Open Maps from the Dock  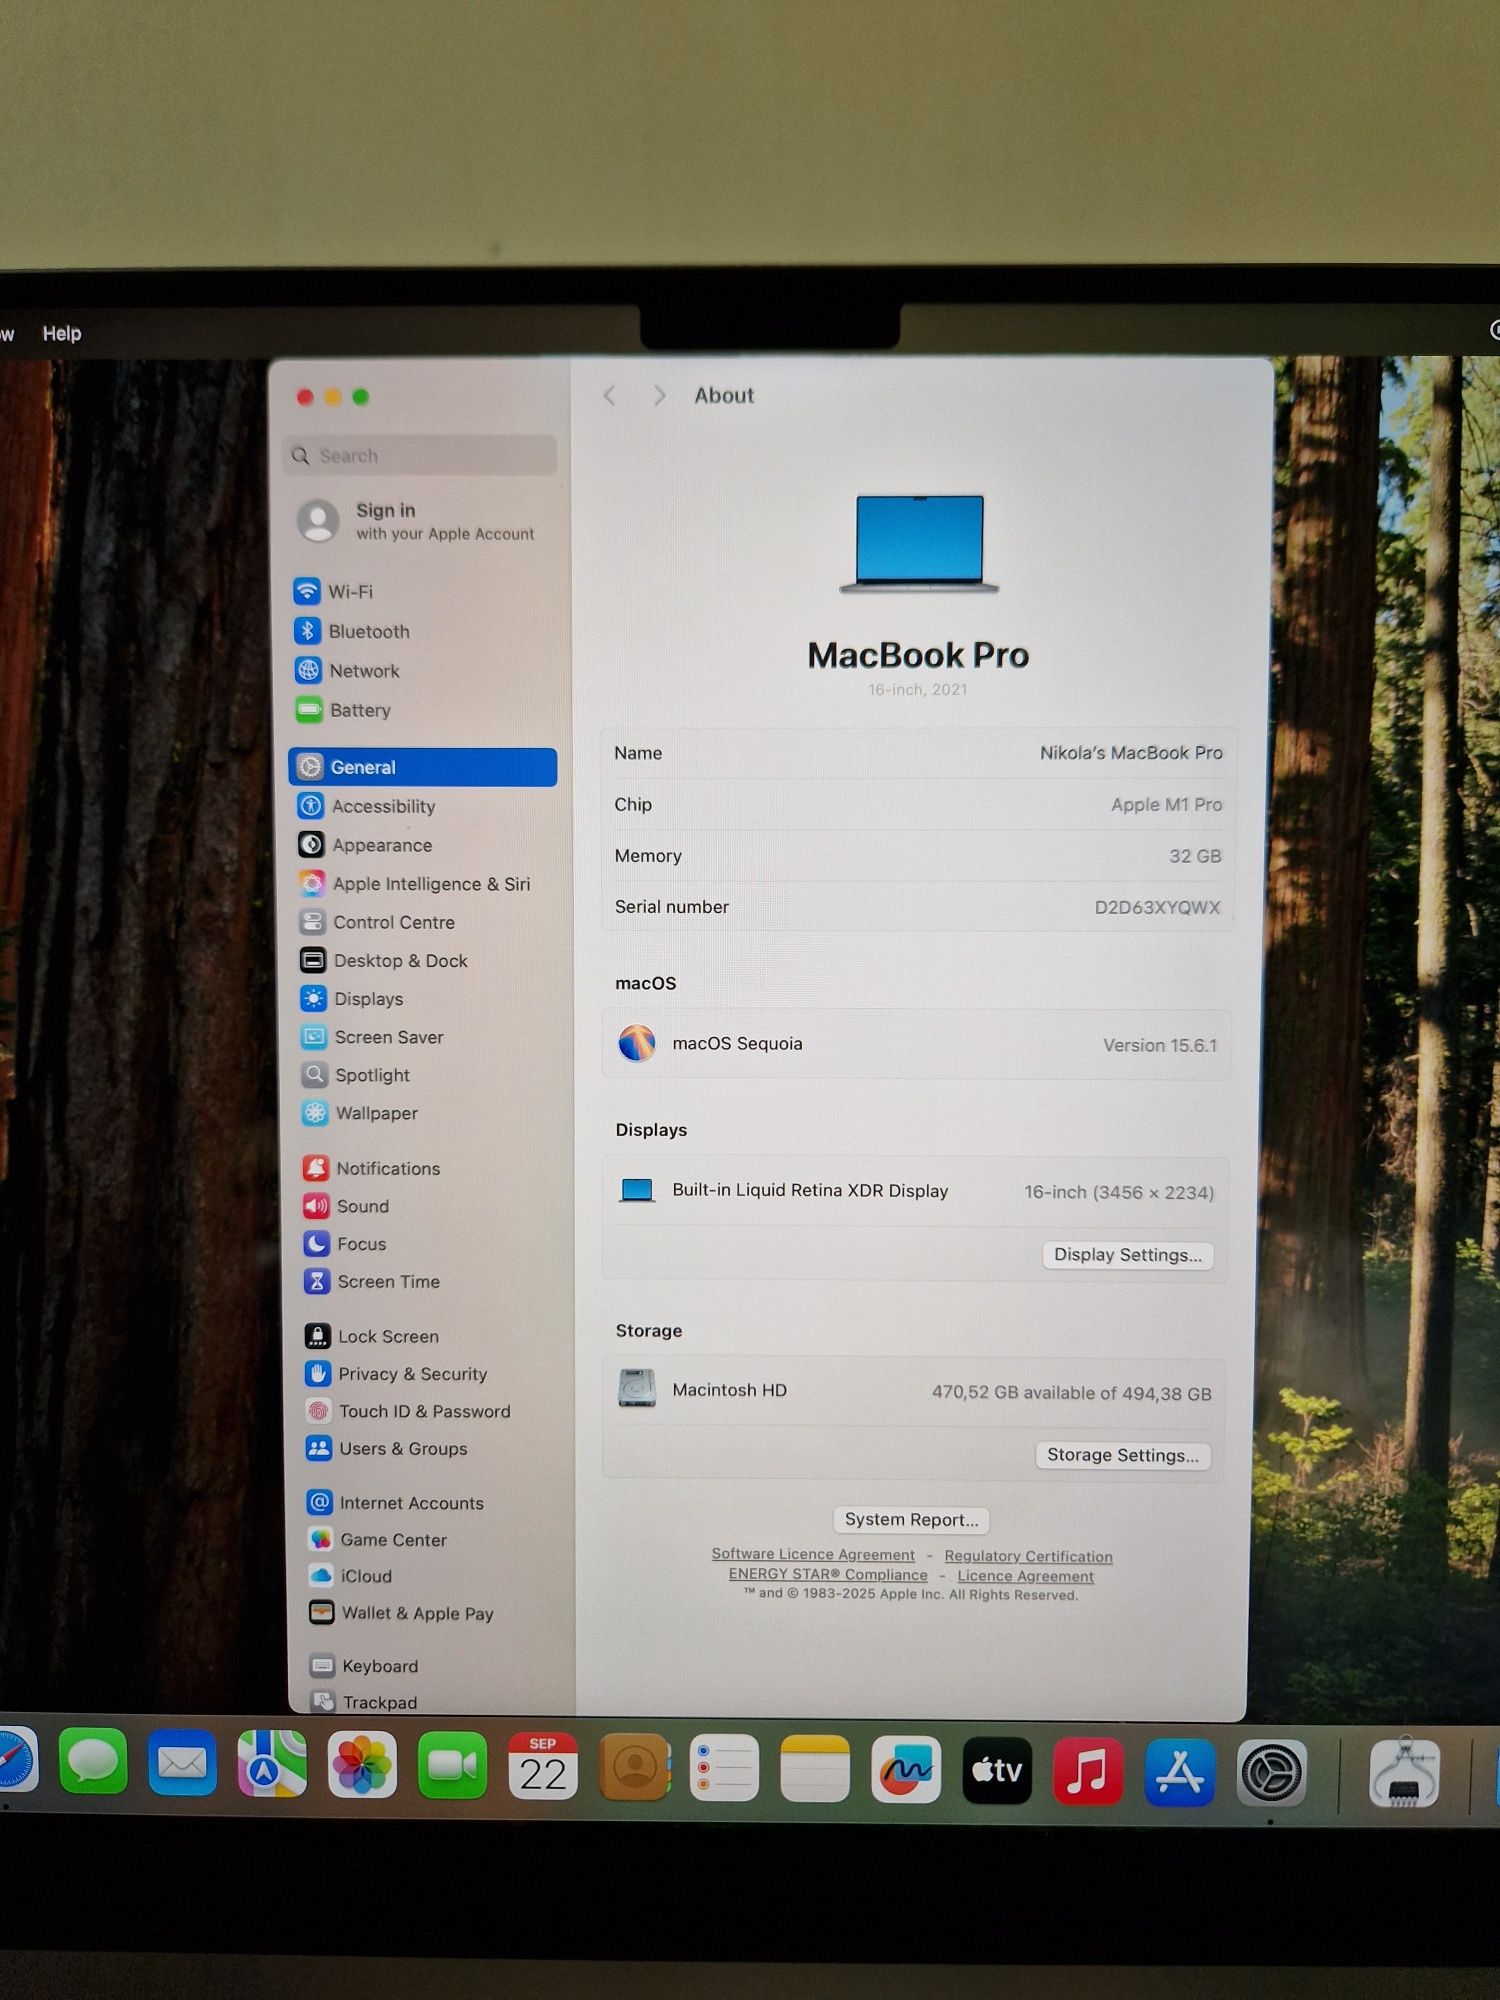272,1764
